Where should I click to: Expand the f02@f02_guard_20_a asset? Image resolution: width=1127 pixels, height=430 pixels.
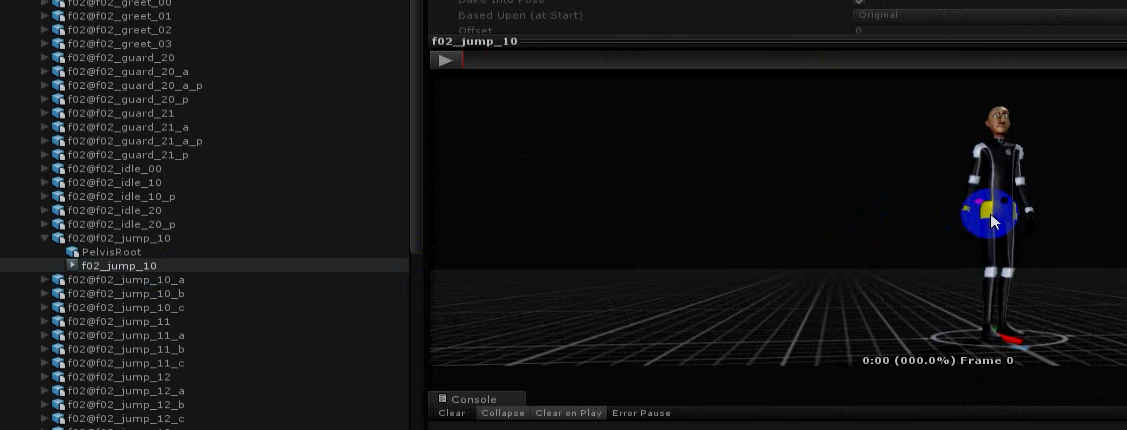tap(45, 72)
